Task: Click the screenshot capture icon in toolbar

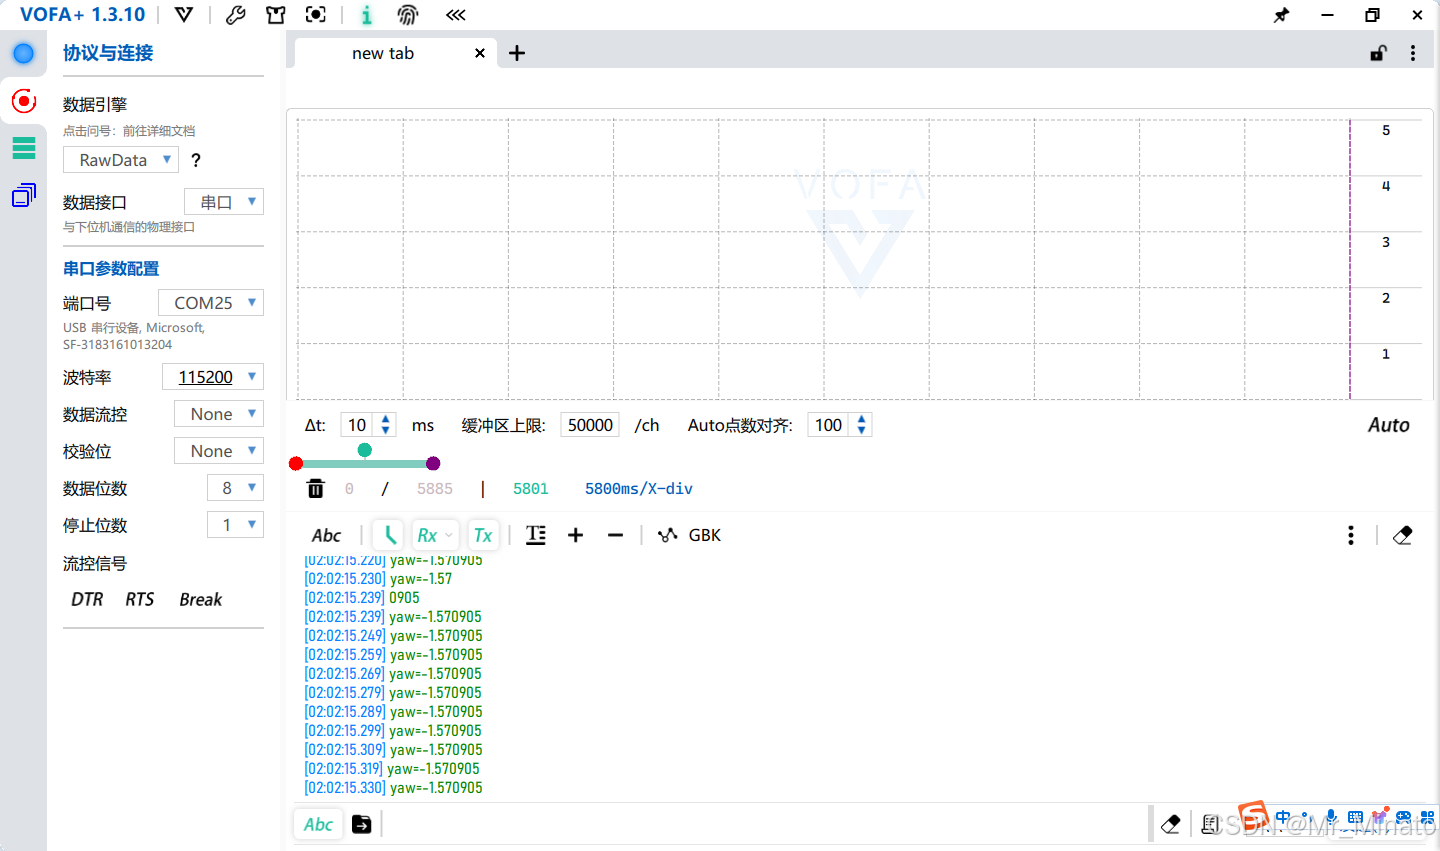Action: (x=315, y=15)
